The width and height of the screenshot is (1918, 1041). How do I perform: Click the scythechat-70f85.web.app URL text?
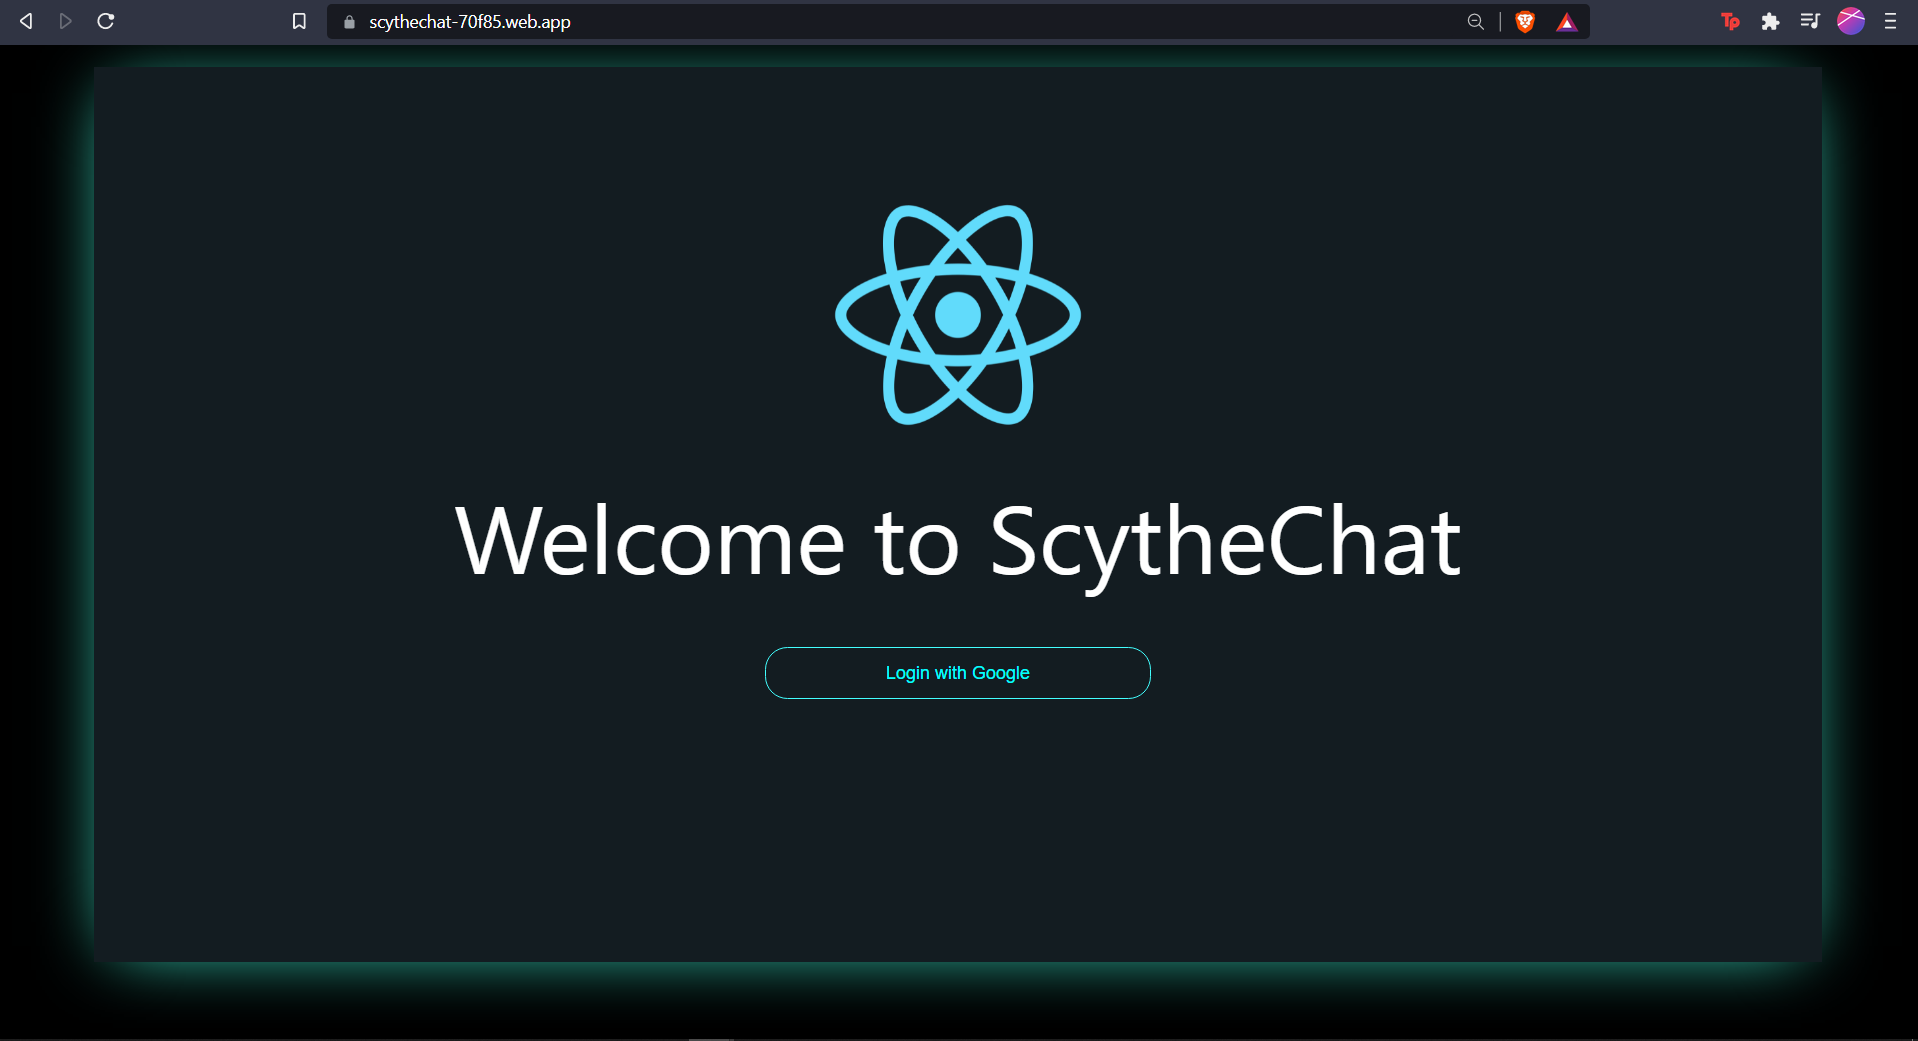tap(469, 21)
